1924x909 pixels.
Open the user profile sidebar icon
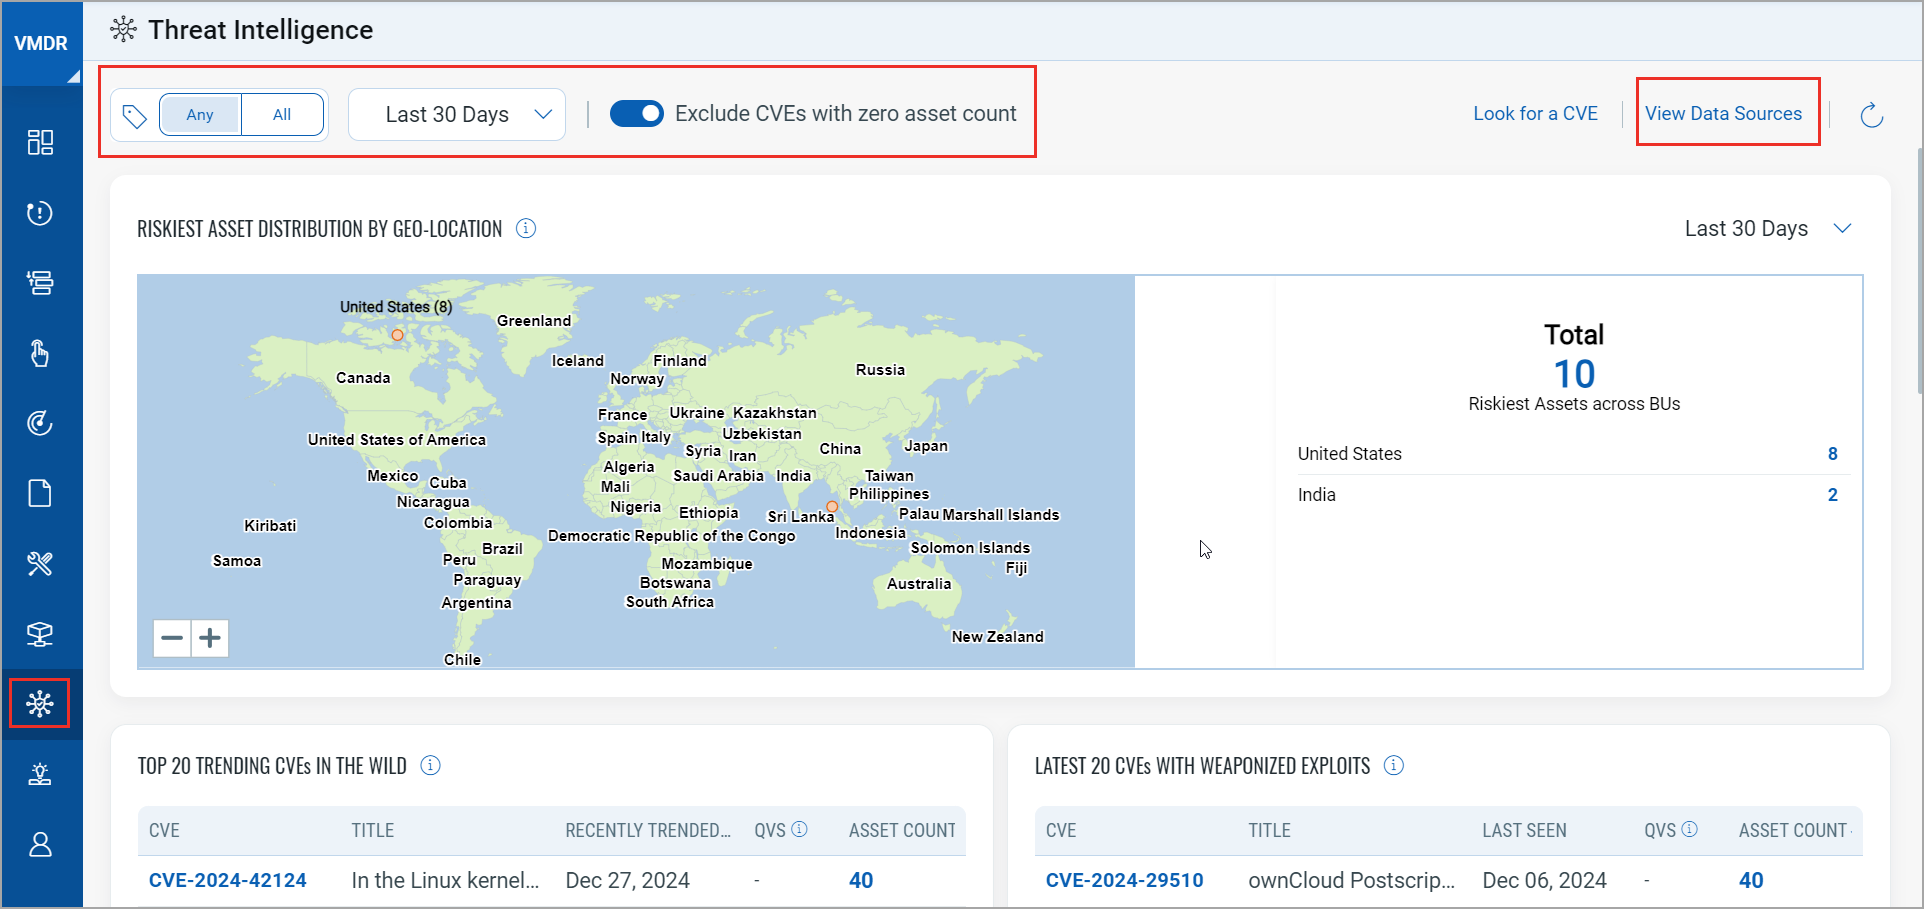coord(40,845)
